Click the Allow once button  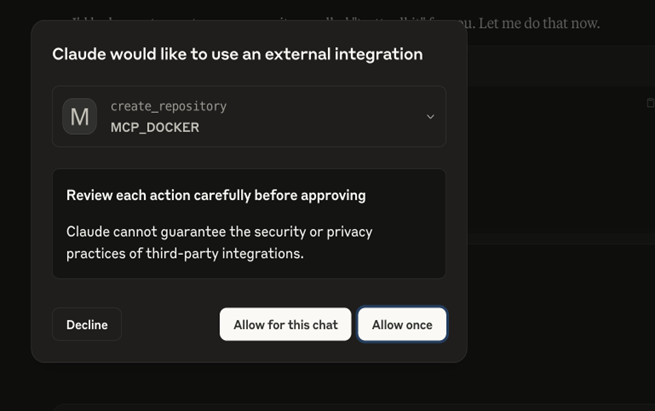(x=402, y=324)
